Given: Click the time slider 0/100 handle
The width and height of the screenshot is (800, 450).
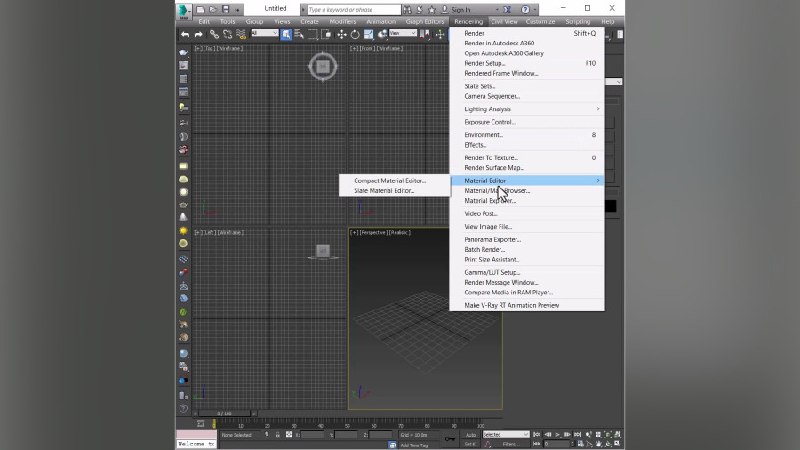Looking at the screenshot, I should pyautogui.click(x=224, y=413).
